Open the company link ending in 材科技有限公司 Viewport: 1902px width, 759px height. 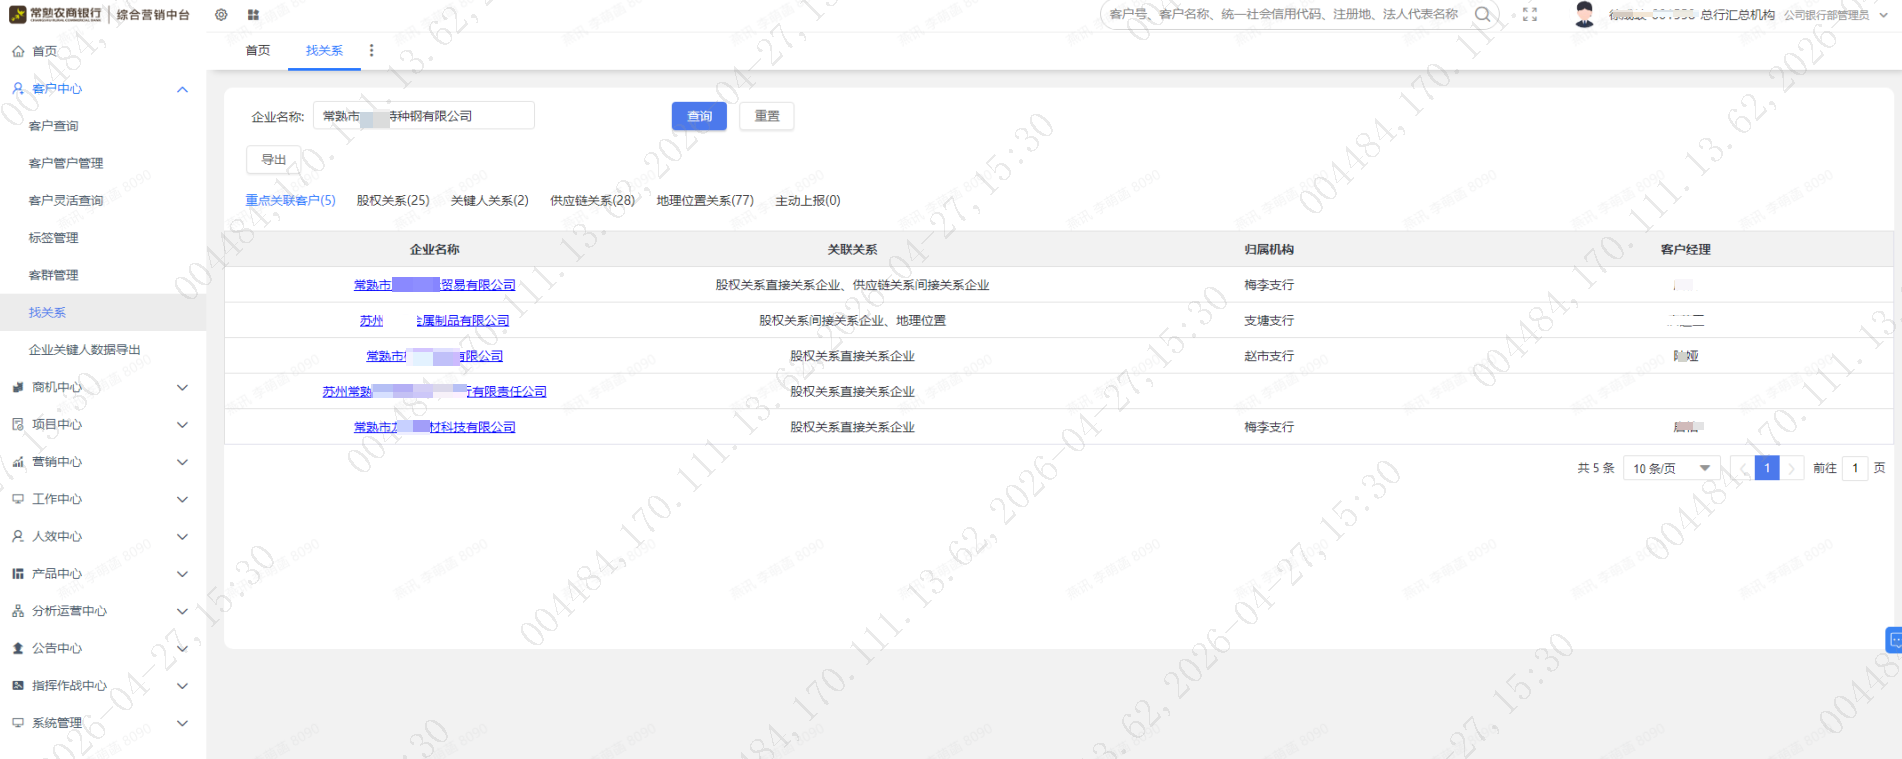[x=435, y=427]
